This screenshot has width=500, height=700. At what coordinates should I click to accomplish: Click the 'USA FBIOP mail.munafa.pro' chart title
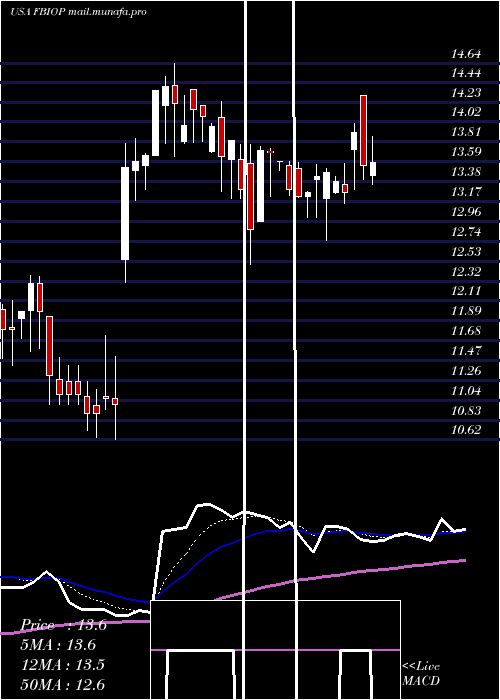[x=78, y=12]
